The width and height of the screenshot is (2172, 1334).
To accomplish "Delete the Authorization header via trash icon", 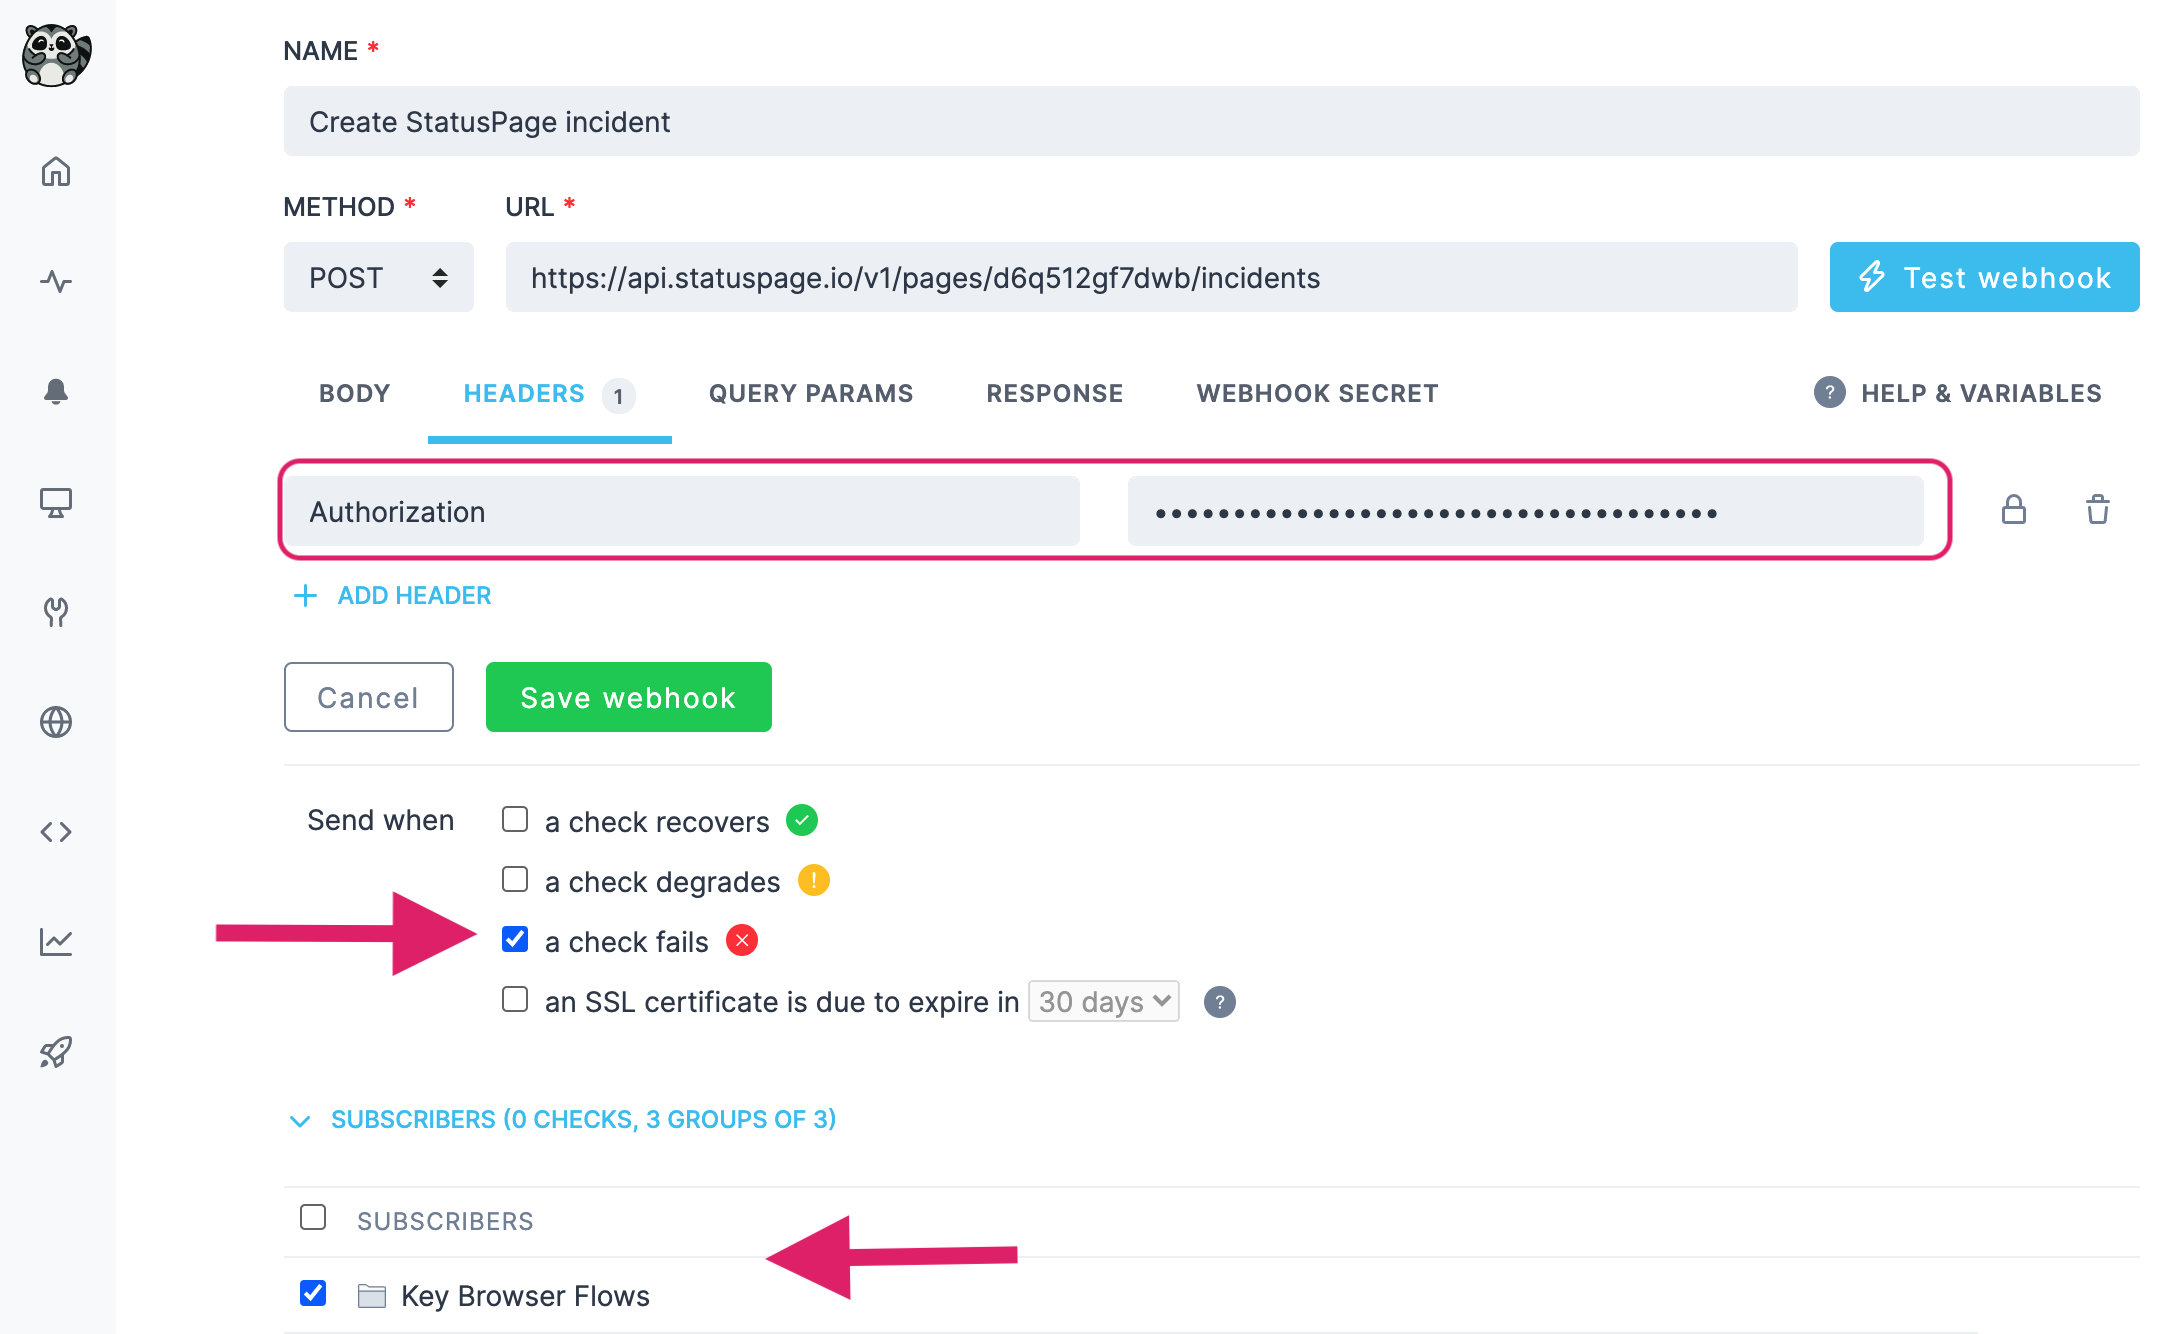I will (2097, 510).
